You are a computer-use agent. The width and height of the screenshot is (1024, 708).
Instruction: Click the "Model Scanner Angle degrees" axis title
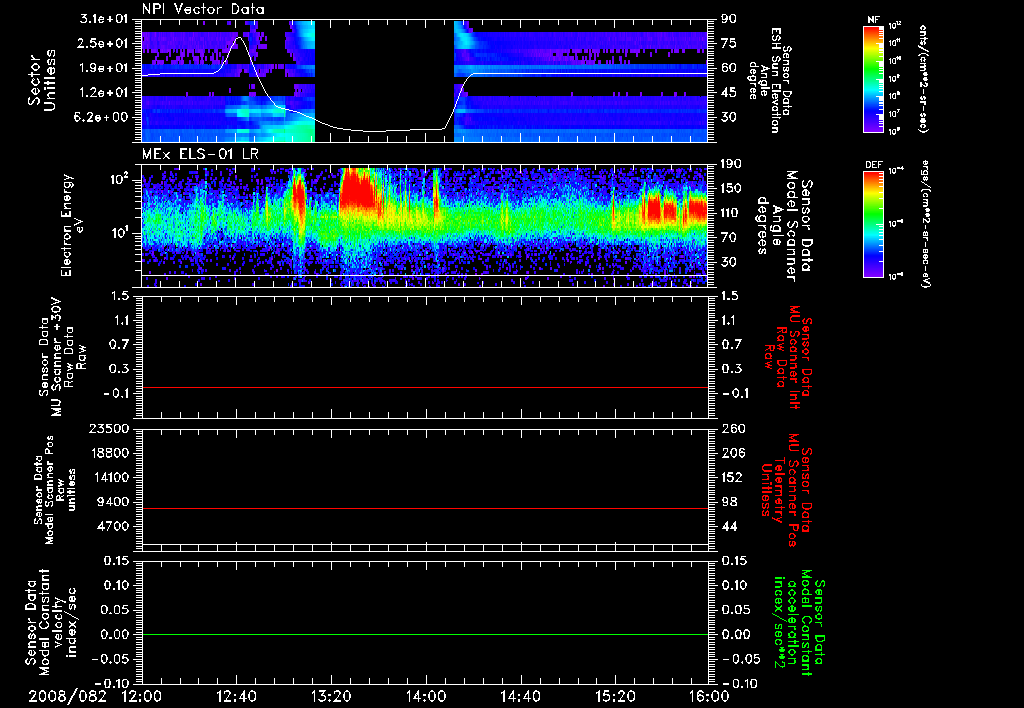click(784, 226)
